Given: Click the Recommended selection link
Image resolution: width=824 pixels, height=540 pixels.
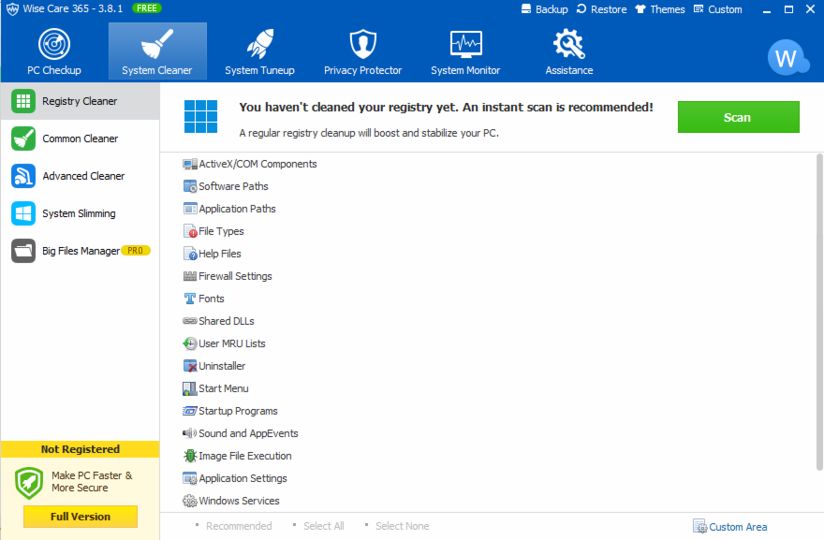Looking at the screenshot, I should pos(239,526).
